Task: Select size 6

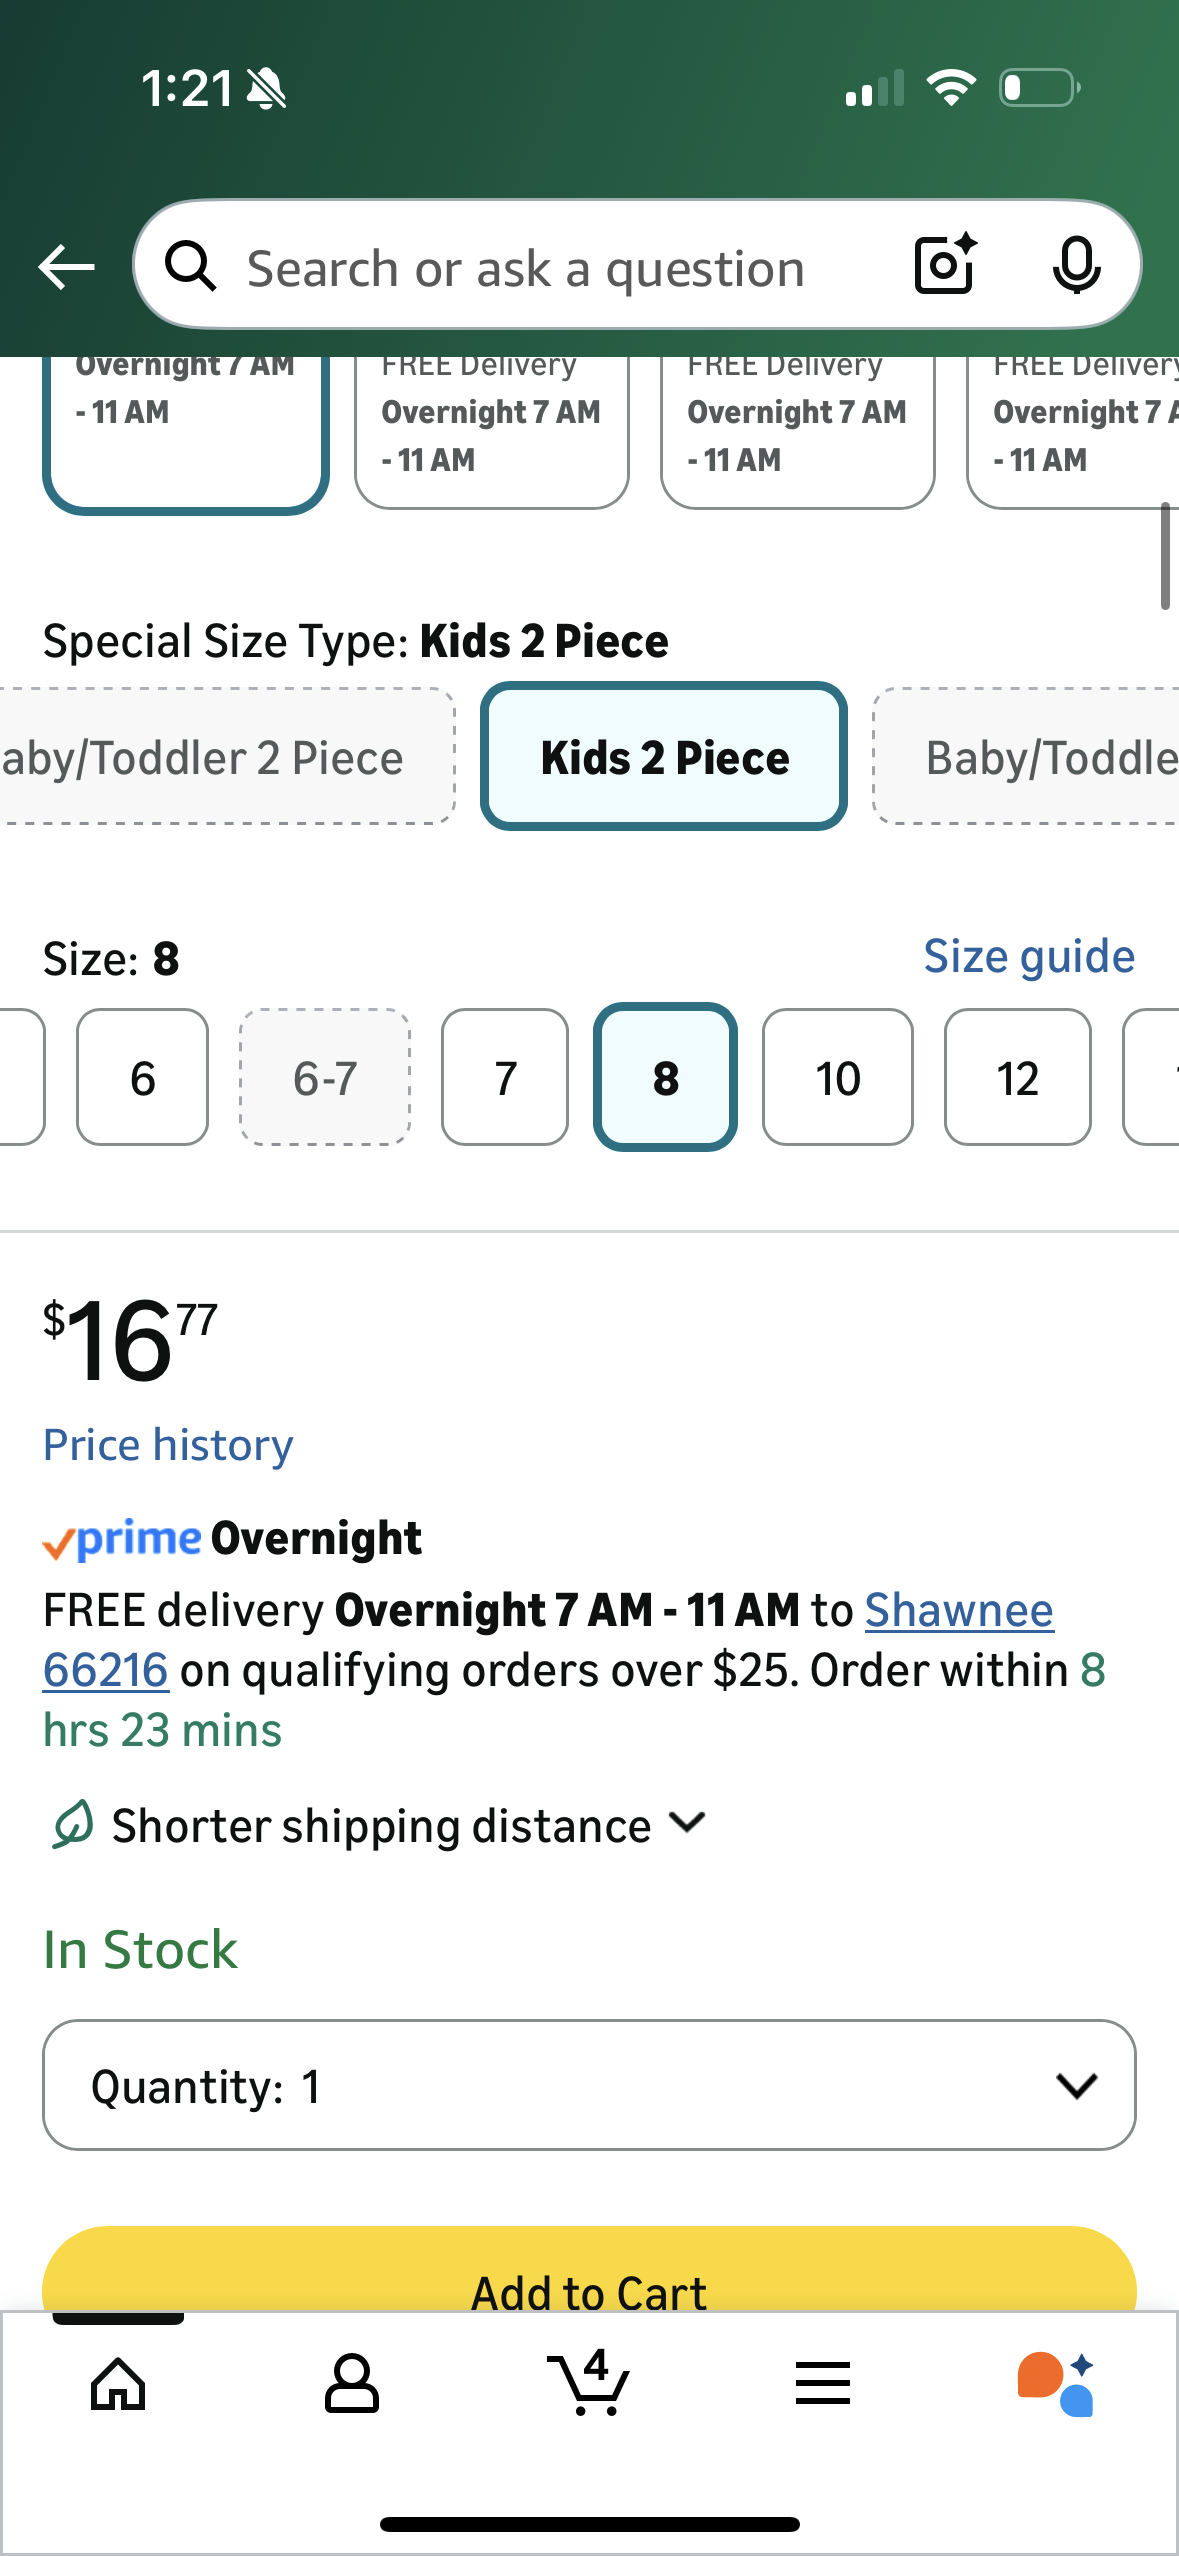Action: click(x=141, y=1078)
